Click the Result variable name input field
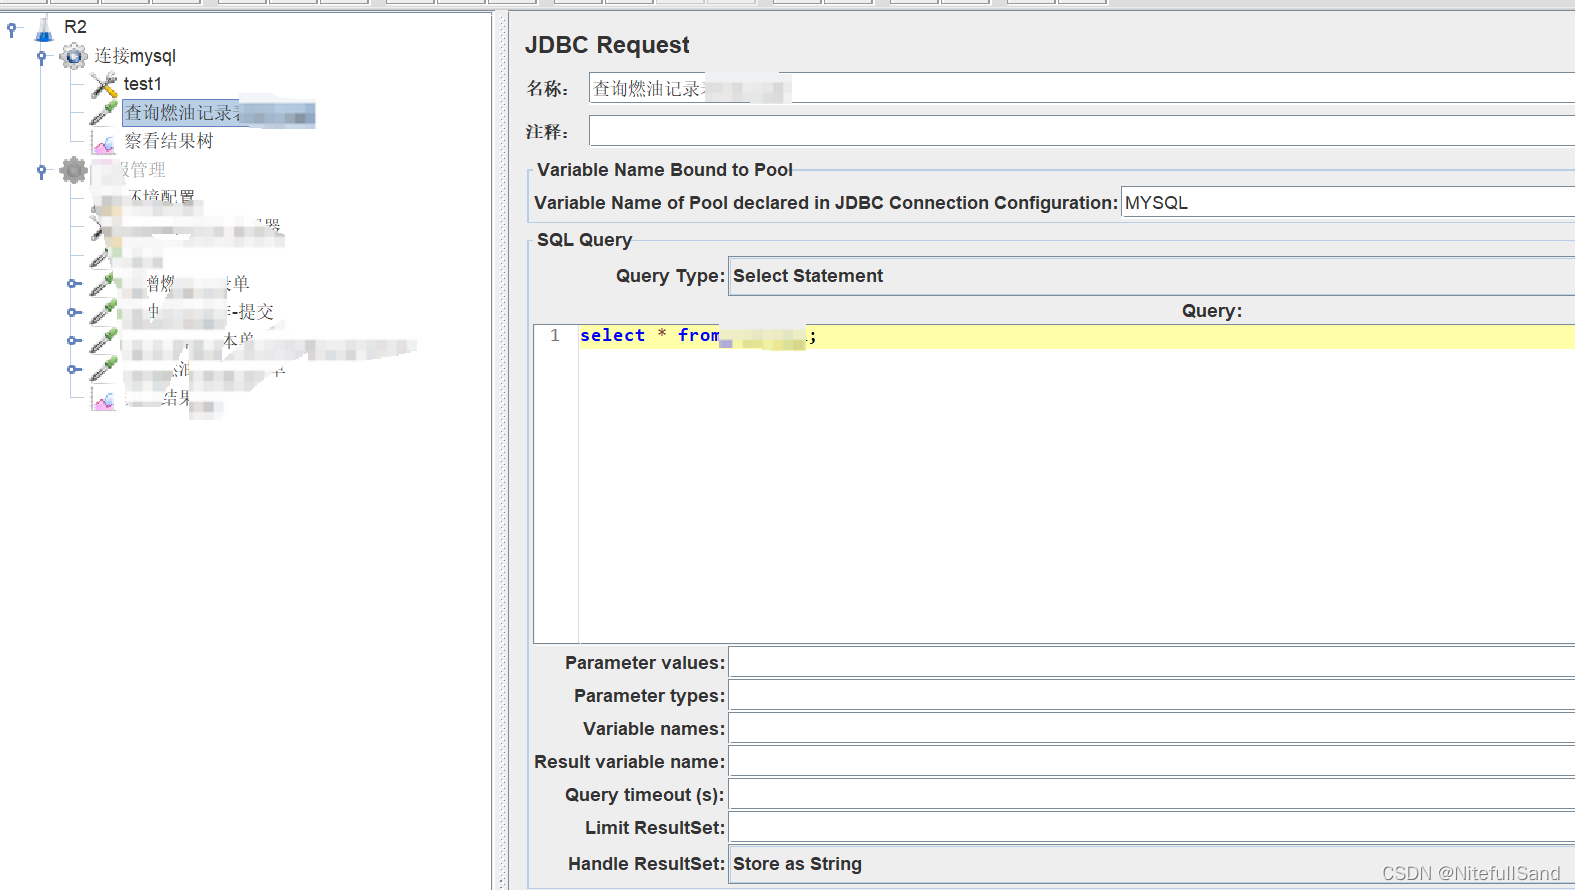Image resolution: width=1575 pixels, height=890 pixels. pyautogui.click(x=1152, y=761)
